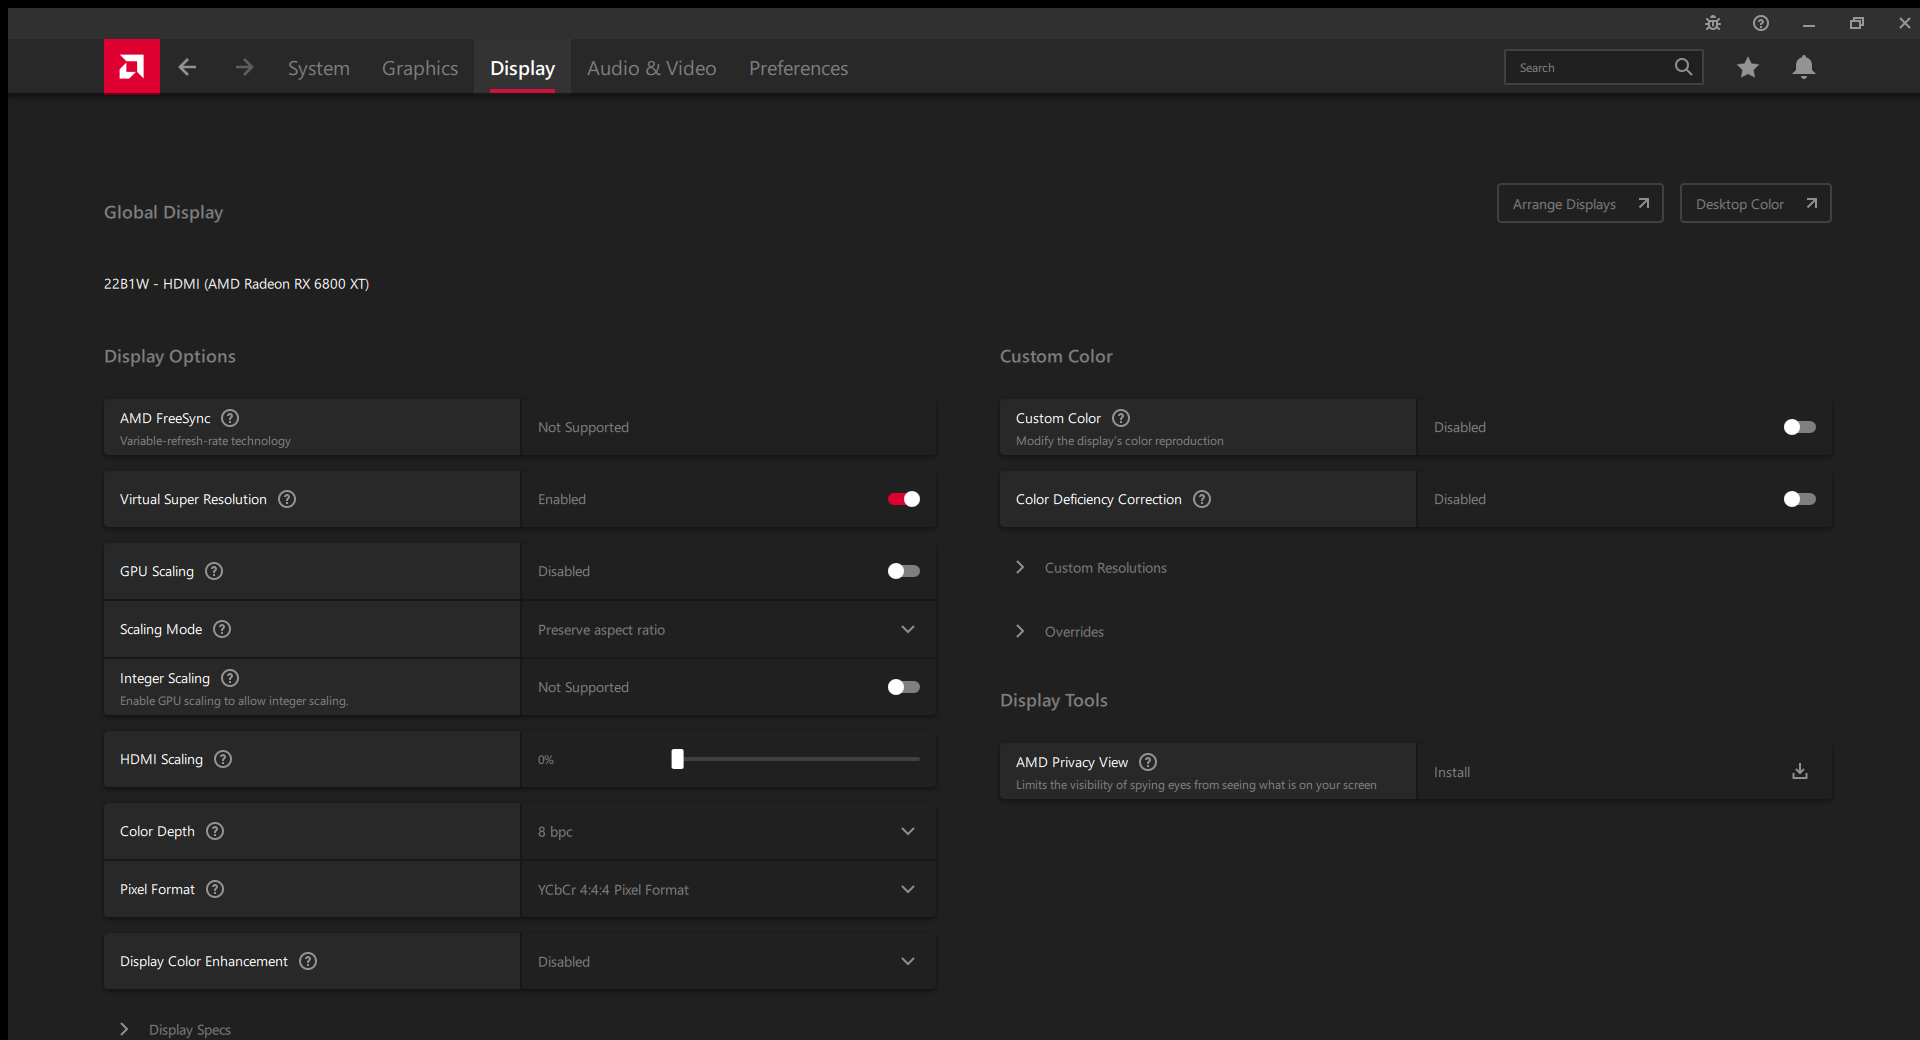Expand the Custom Resolutions section
The image size is (1920, 1040).
(1104, 568)
